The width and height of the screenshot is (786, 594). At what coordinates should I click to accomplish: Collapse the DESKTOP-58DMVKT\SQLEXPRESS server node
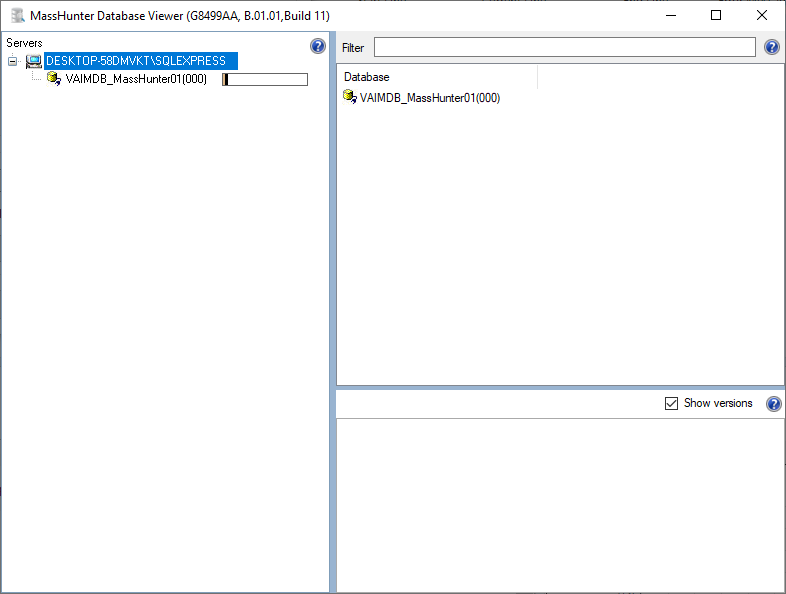coord(13,61)
